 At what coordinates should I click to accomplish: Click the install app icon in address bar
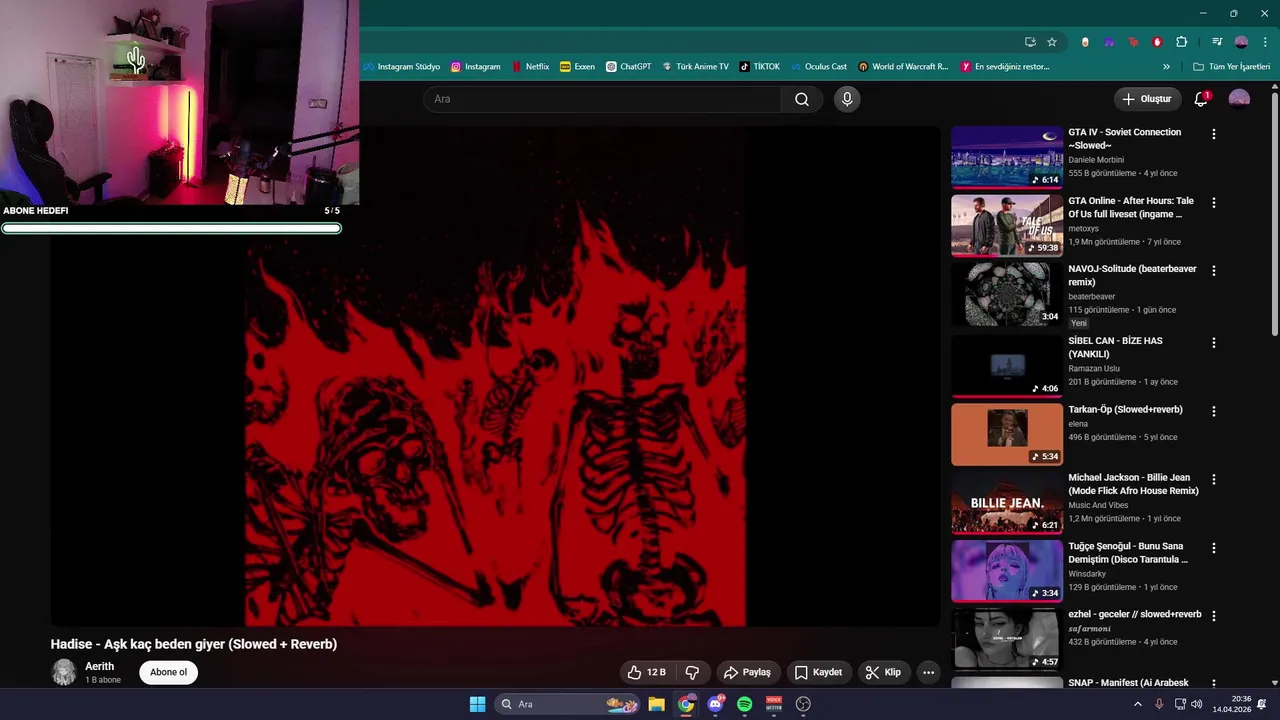(1030, 42)
